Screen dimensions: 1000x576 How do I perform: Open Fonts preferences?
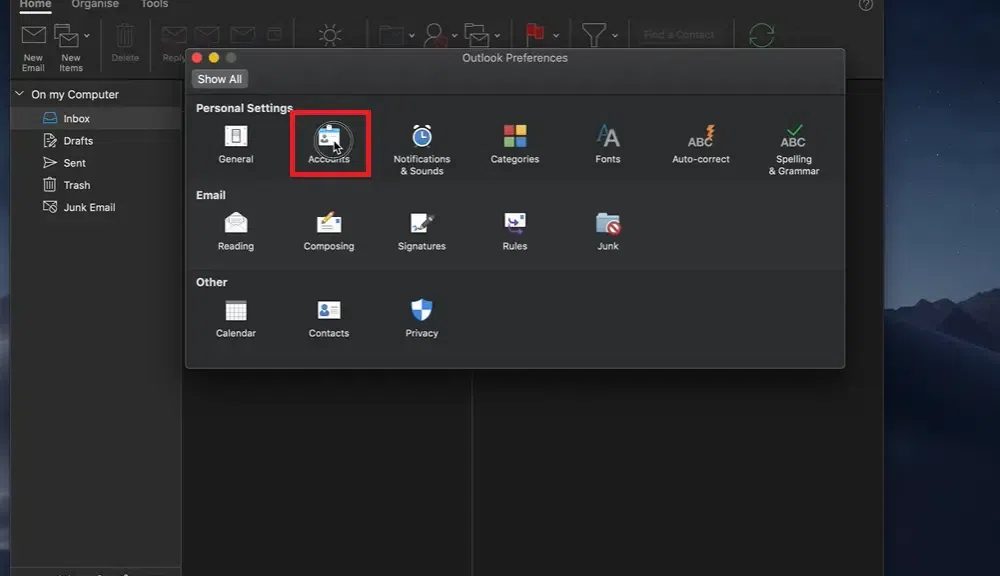607,144
